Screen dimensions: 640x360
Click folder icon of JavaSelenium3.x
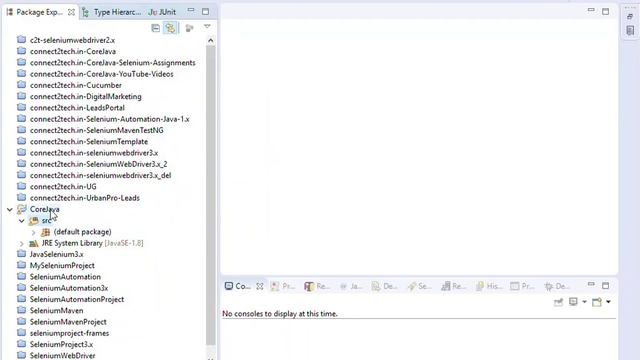(22, 254)
